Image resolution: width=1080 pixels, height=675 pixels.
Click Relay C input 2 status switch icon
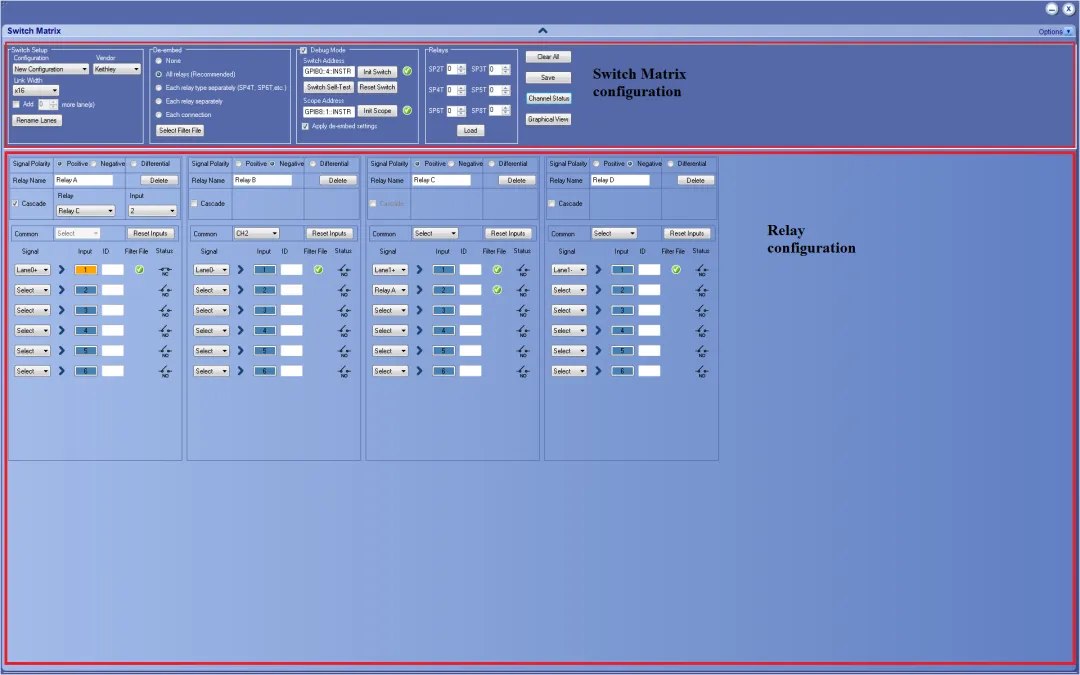pyautogui.click(x=523, y=290)
